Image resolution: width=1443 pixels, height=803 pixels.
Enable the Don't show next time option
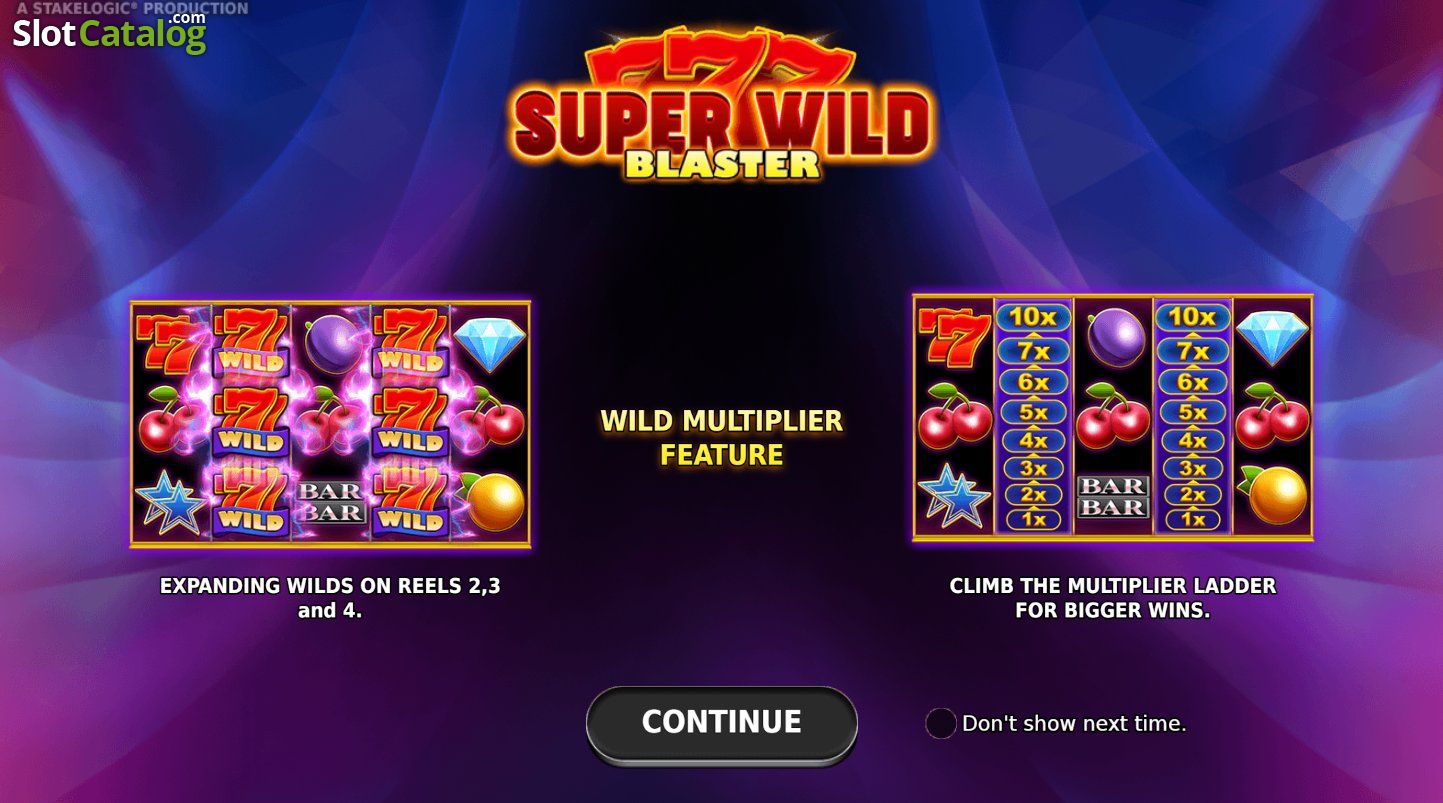point(941,723)
